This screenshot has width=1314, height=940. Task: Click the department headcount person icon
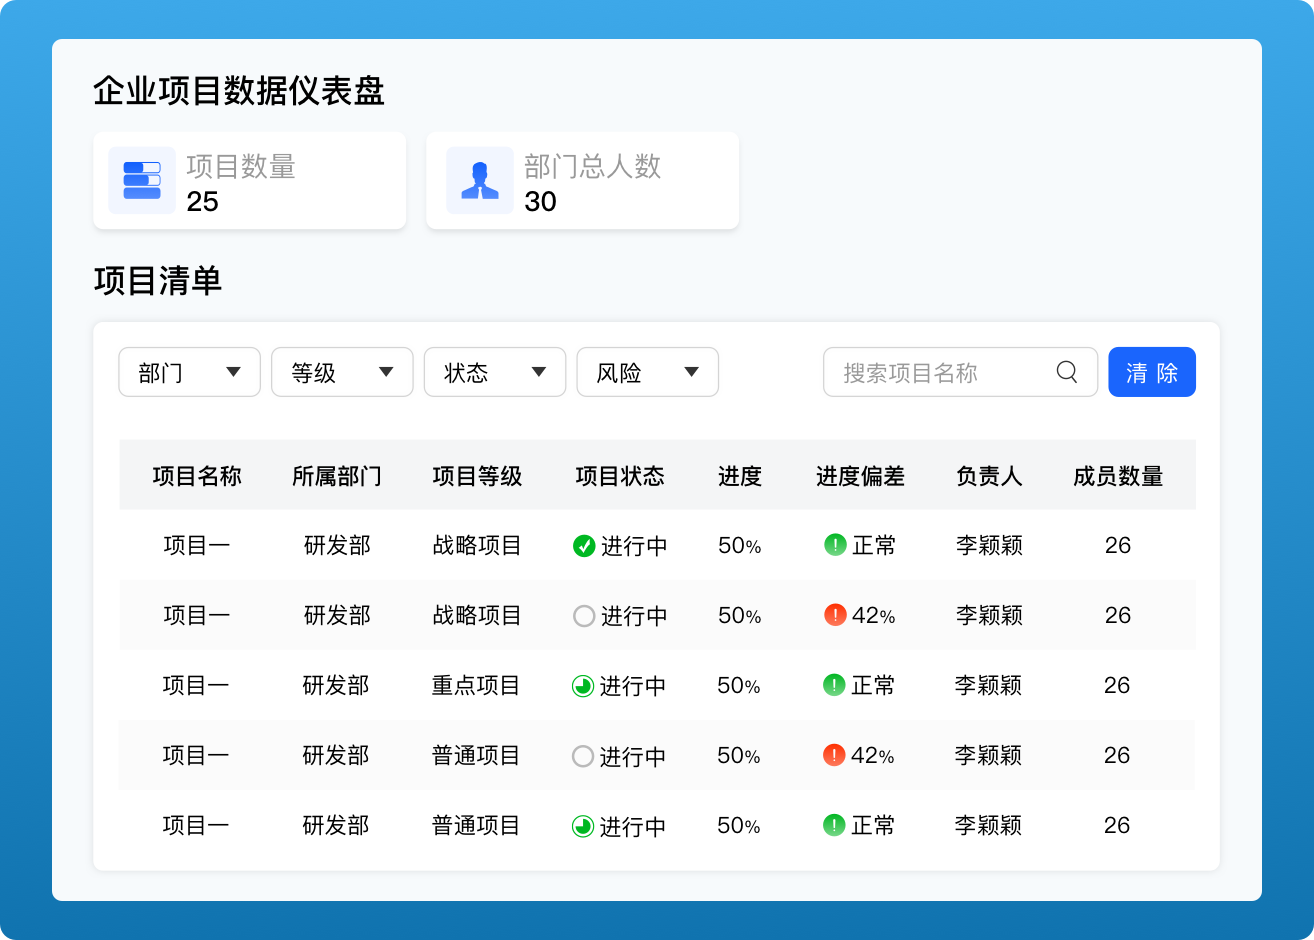[x=480, y=181]
